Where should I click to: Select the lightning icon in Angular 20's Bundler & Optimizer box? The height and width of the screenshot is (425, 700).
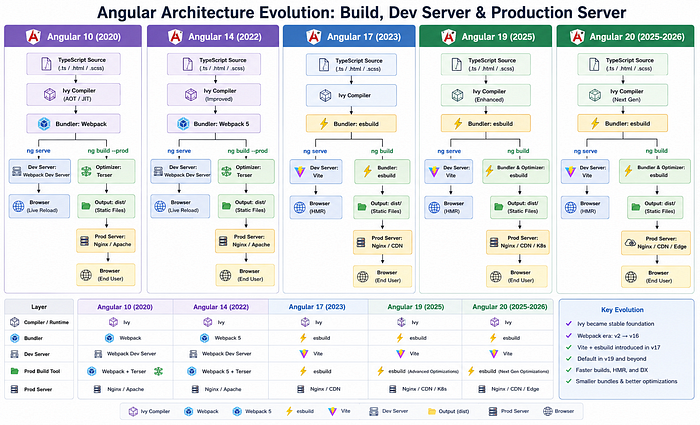pyautogui.click(x=628, y=170)
